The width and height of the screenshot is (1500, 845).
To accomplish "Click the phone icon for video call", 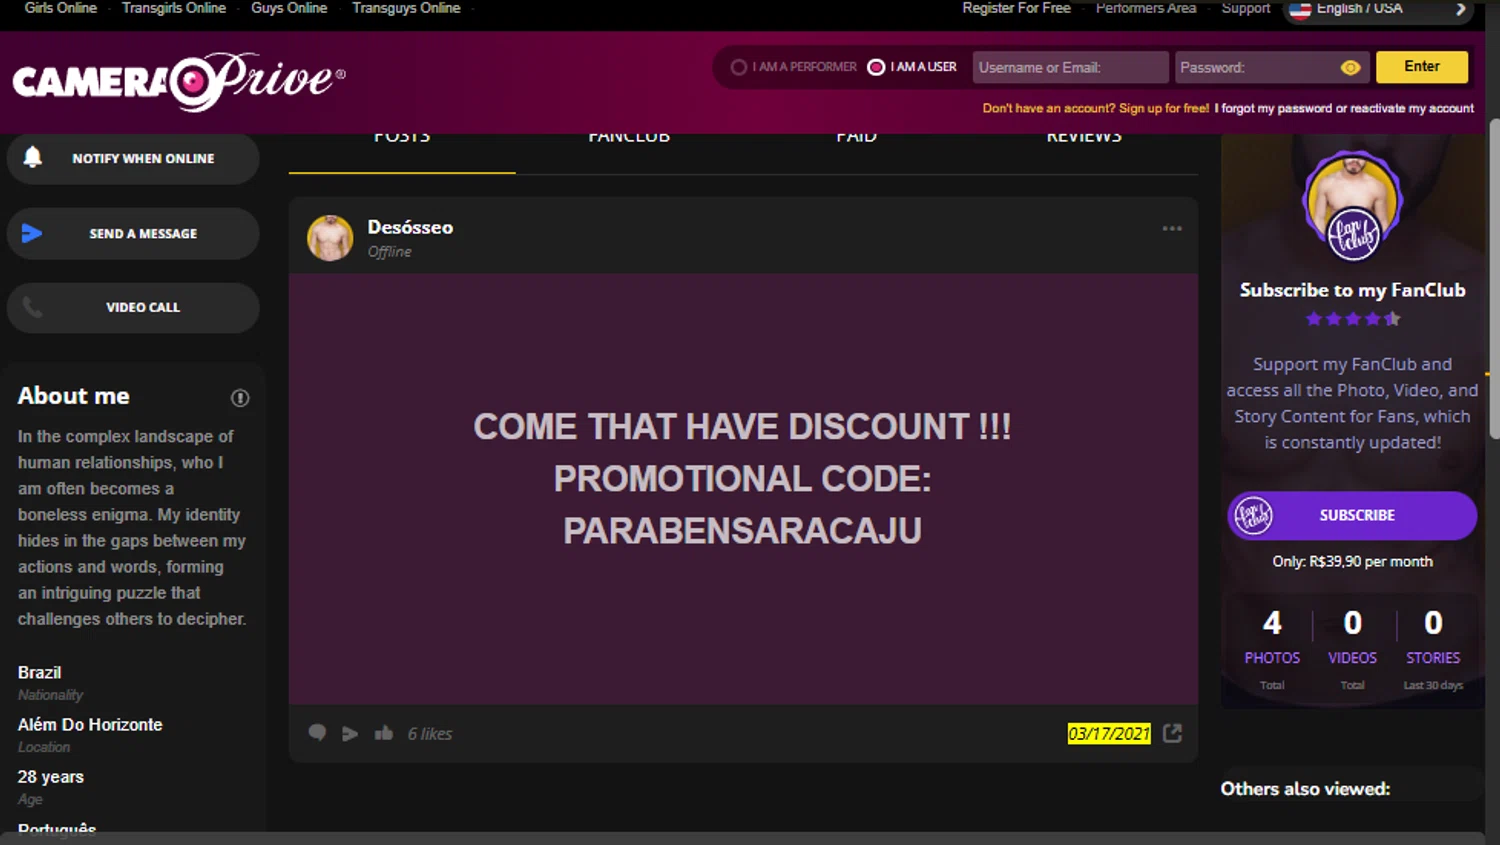I will pyautogui.click(x=32, y=307).
